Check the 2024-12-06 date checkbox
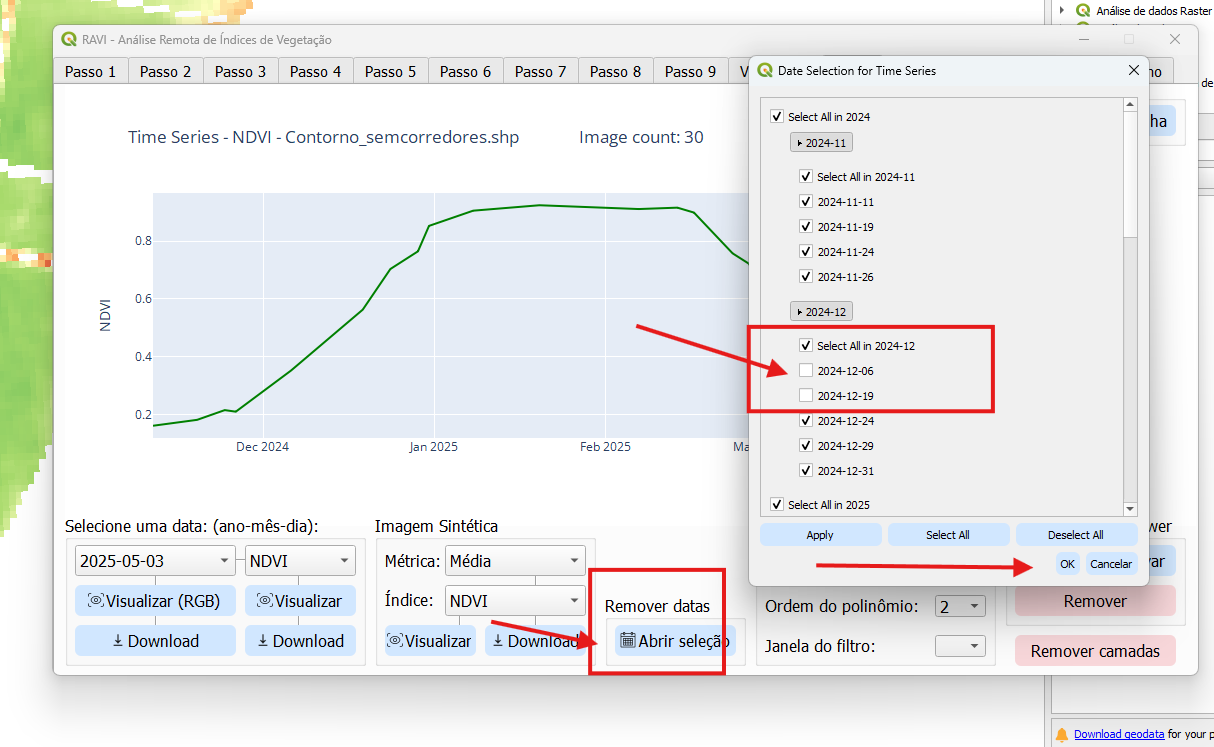 point(806,371)
